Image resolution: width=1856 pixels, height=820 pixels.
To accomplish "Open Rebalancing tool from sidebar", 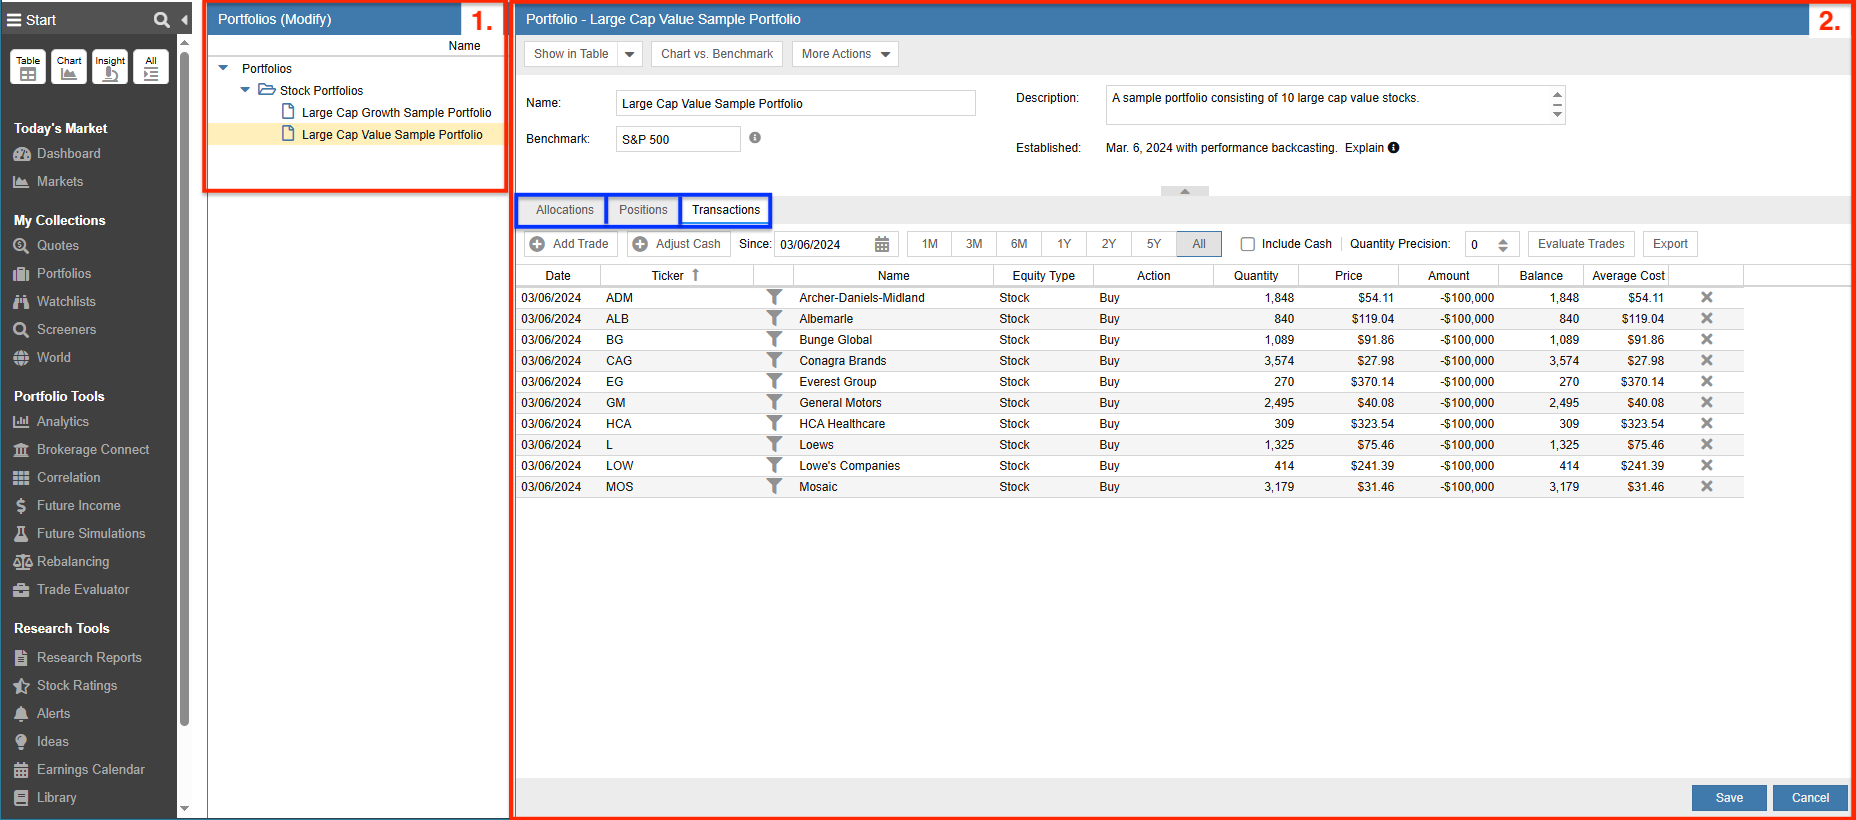I will pos(72,562).
